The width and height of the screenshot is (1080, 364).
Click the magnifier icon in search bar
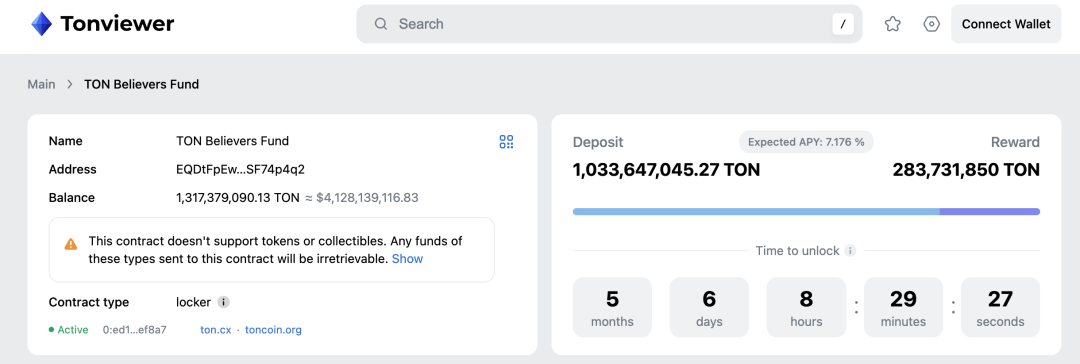[381, 24]
